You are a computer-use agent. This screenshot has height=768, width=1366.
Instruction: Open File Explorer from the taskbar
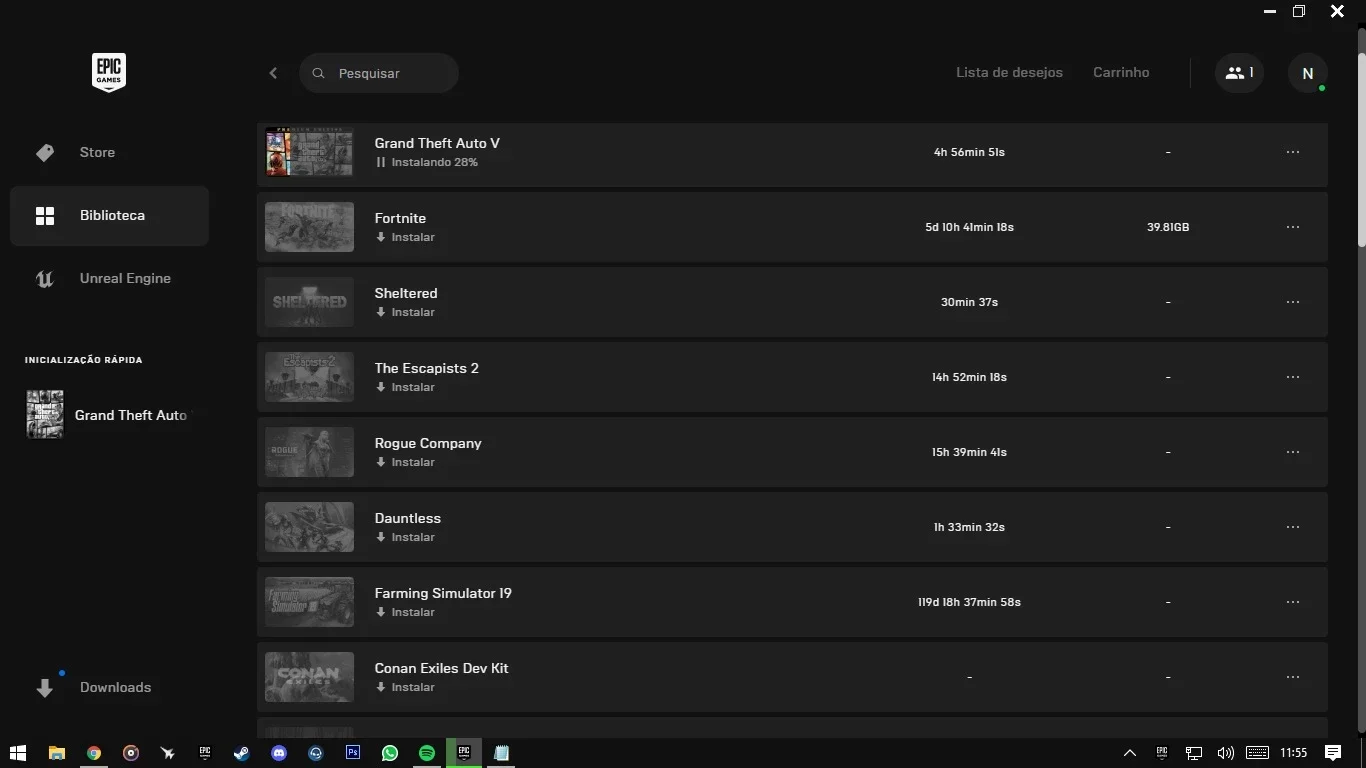pyautogui.click(x=57, y=753)
